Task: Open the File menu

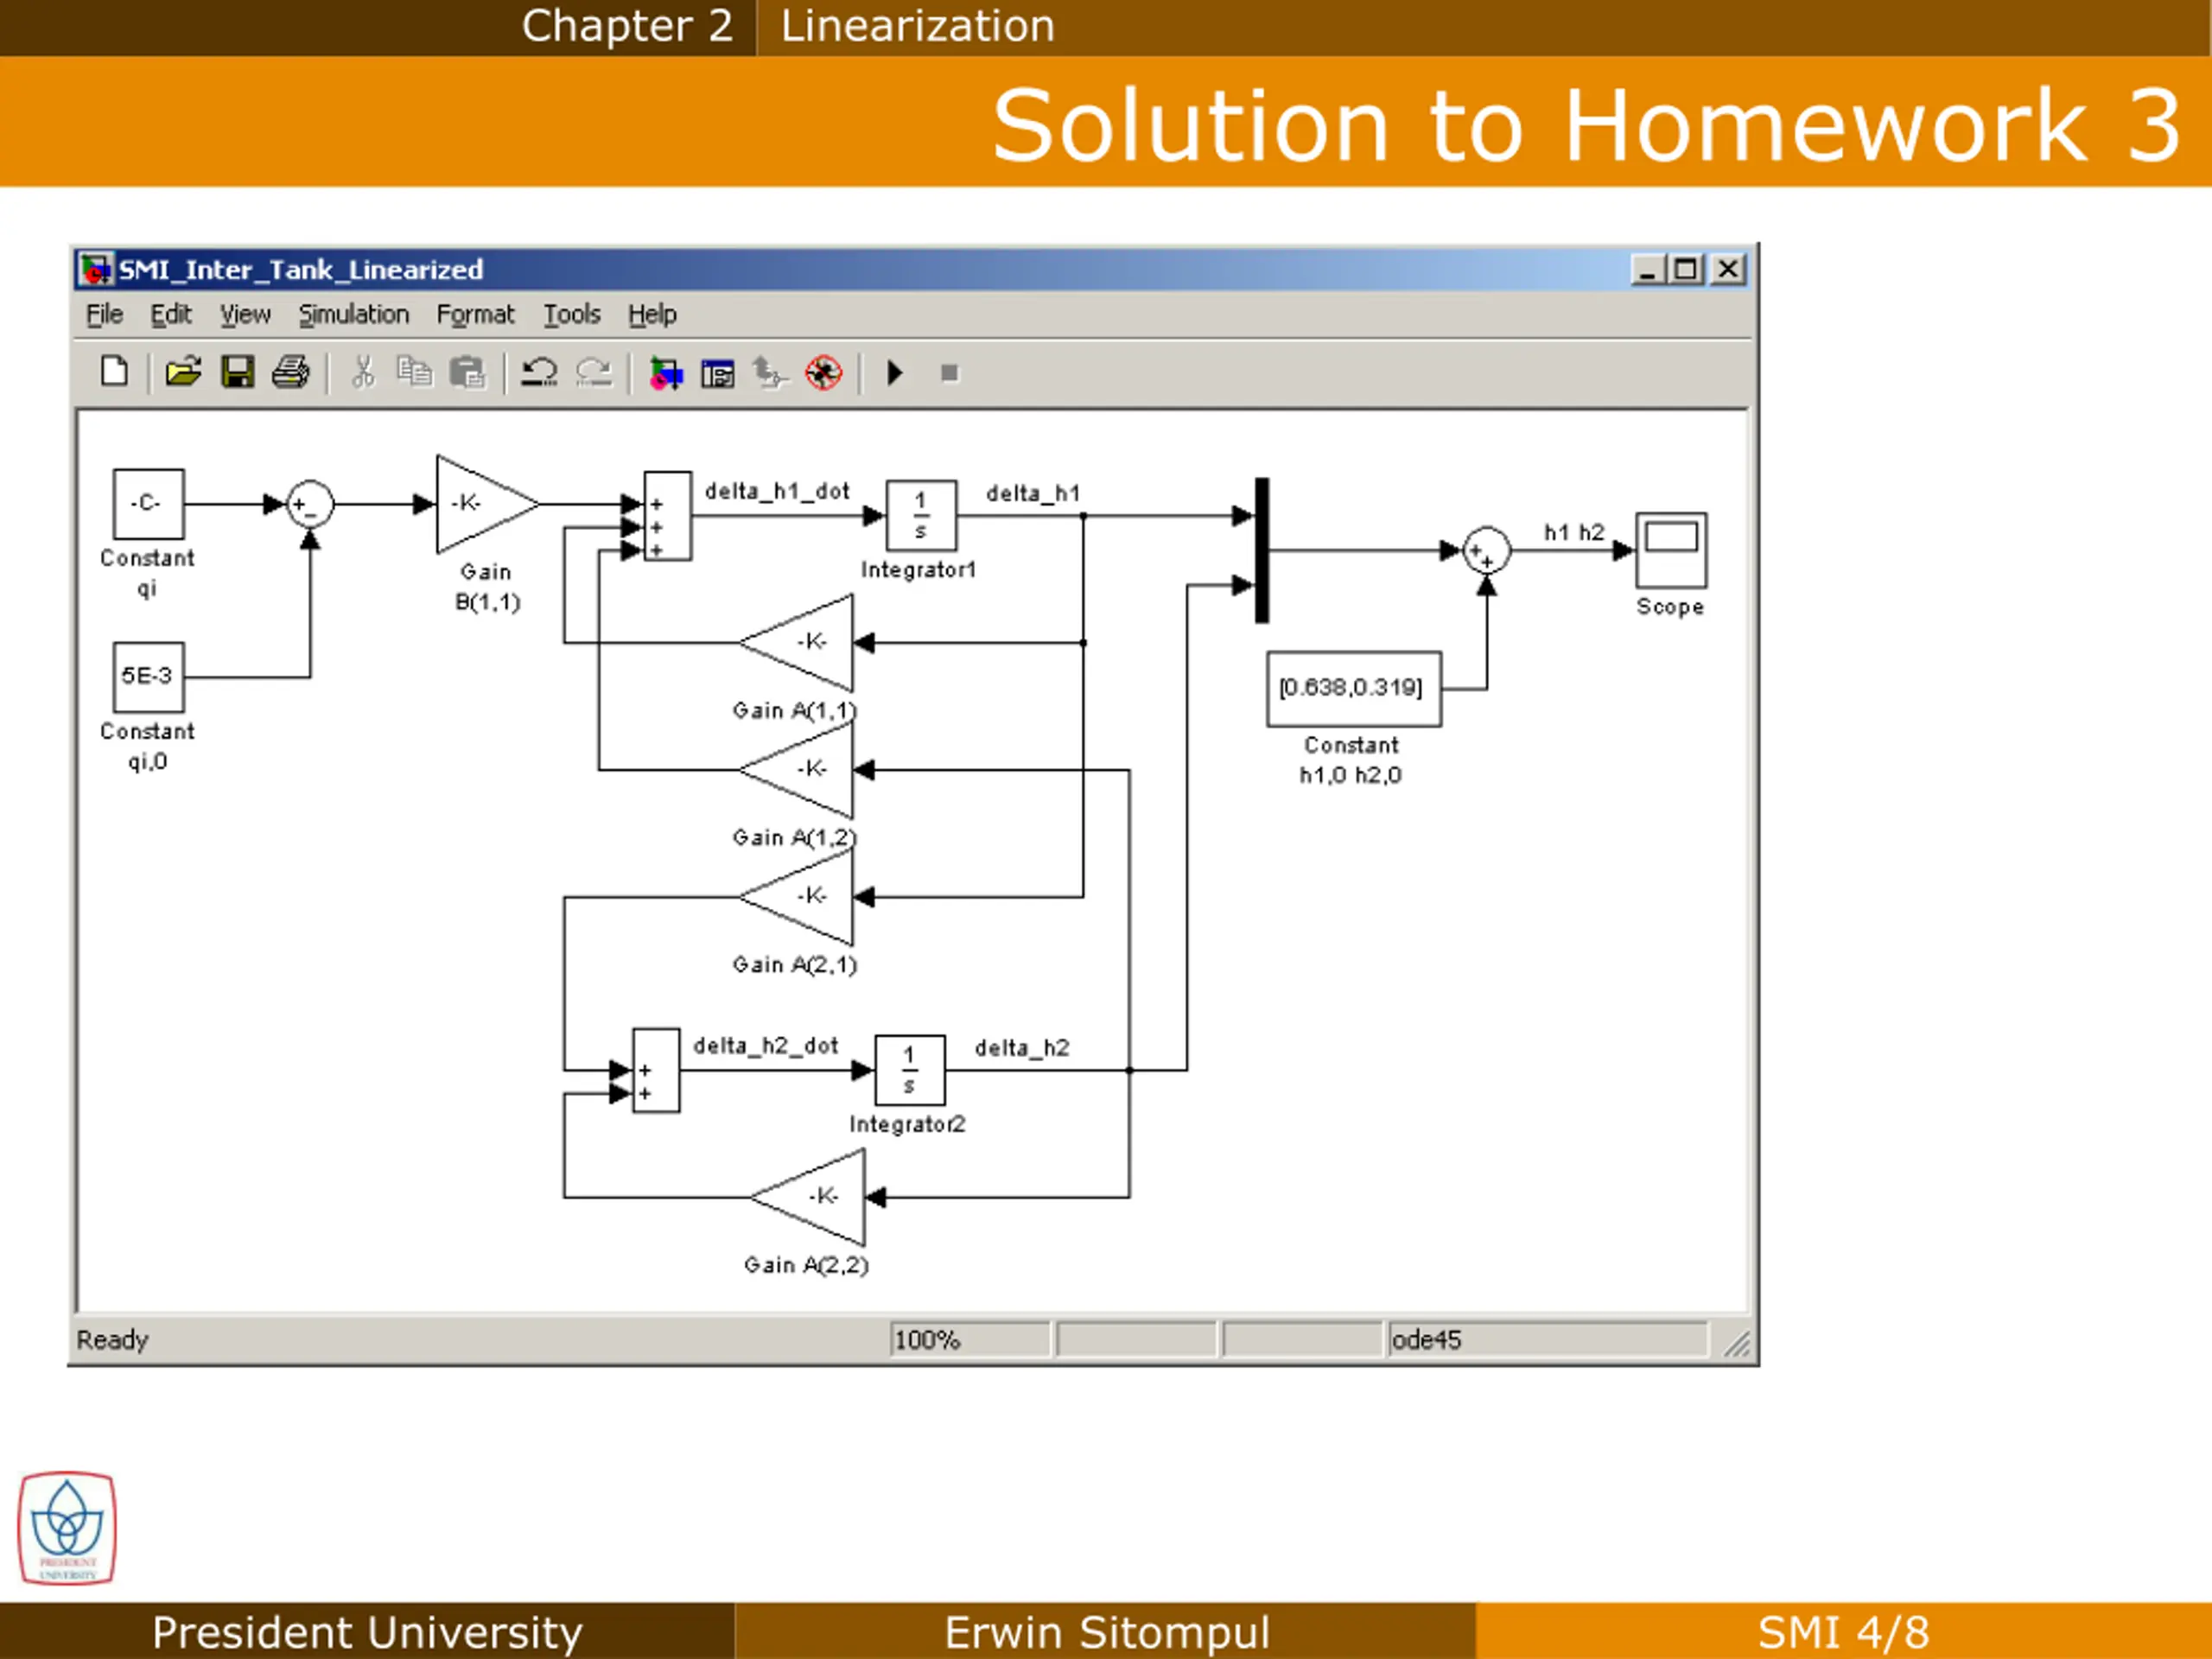Action: pyautogui.click(x=104, y=314)
